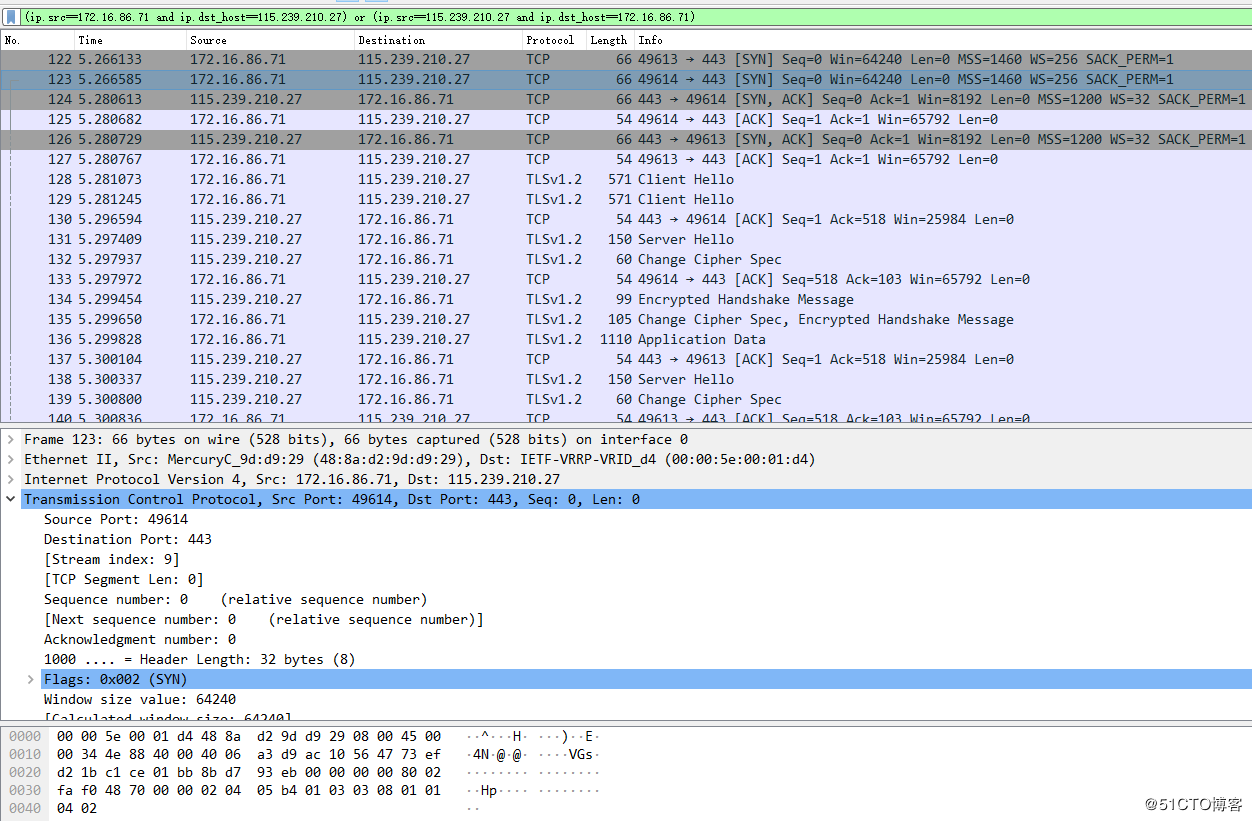
Task: Click the Length column header
Action: pos(608,40)
